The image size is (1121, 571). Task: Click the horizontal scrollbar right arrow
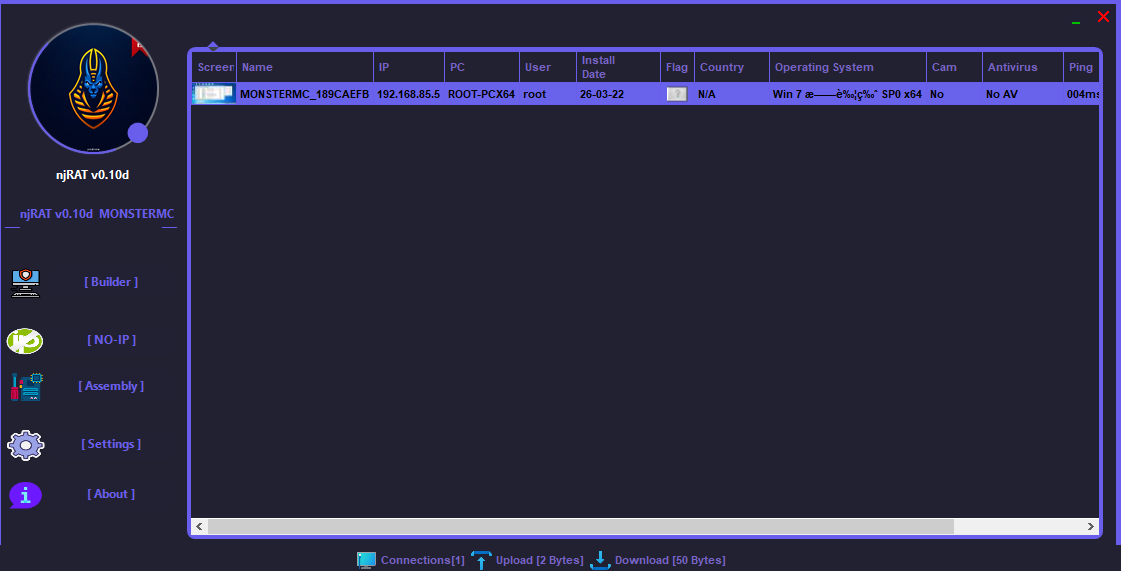coord(1091,526)
